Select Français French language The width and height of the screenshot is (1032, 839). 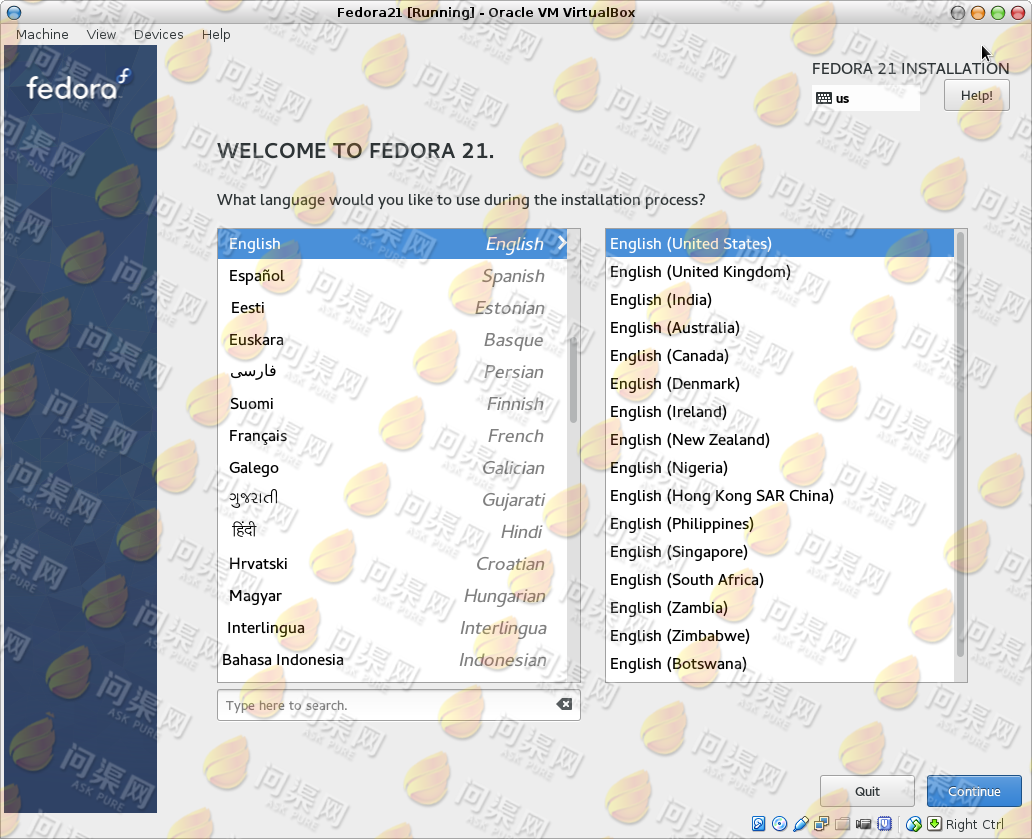pos(392,436)
